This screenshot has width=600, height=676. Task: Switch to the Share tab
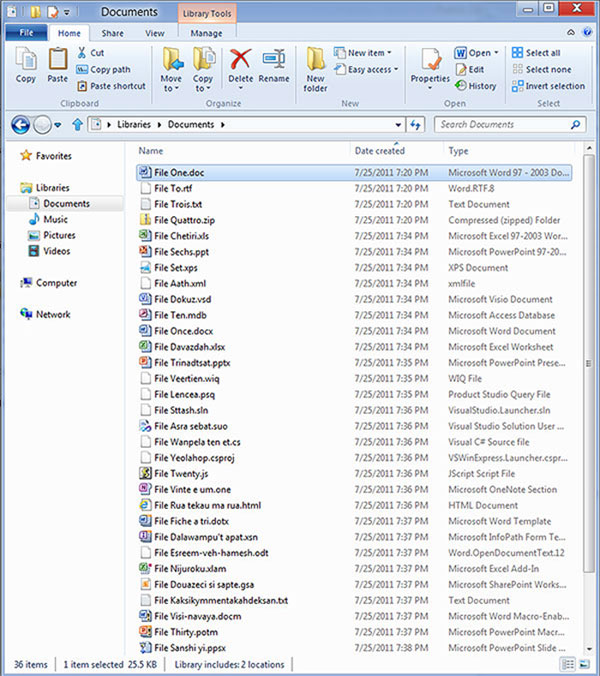[x=112, y=33]
